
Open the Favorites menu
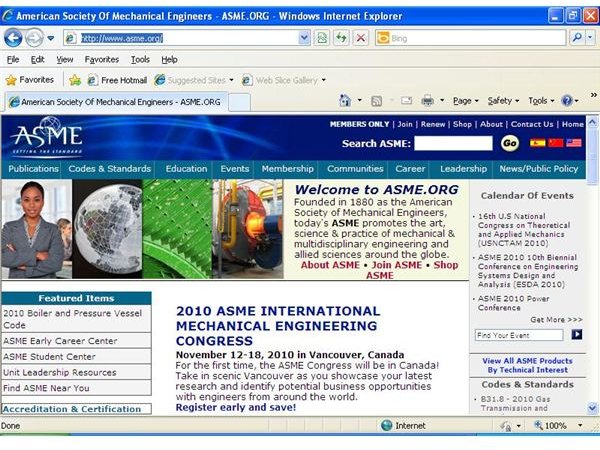pos(102,60)
